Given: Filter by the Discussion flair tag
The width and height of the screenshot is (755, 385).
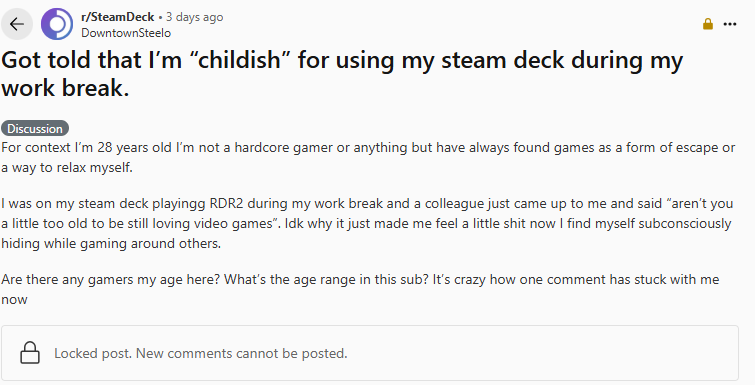Looking at the screenshot, I should click(35, 128).
